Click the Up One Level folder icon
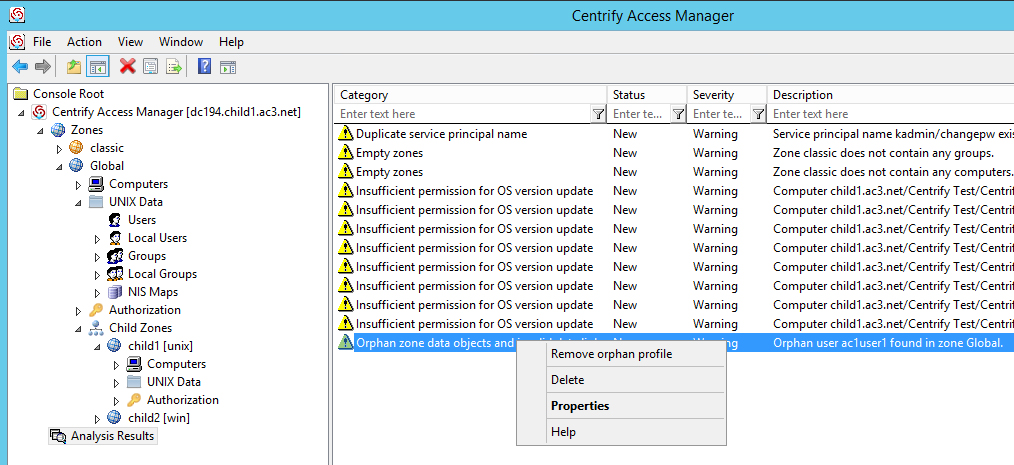This screenshot has width=1014, height=465. [x=73, y=67]
